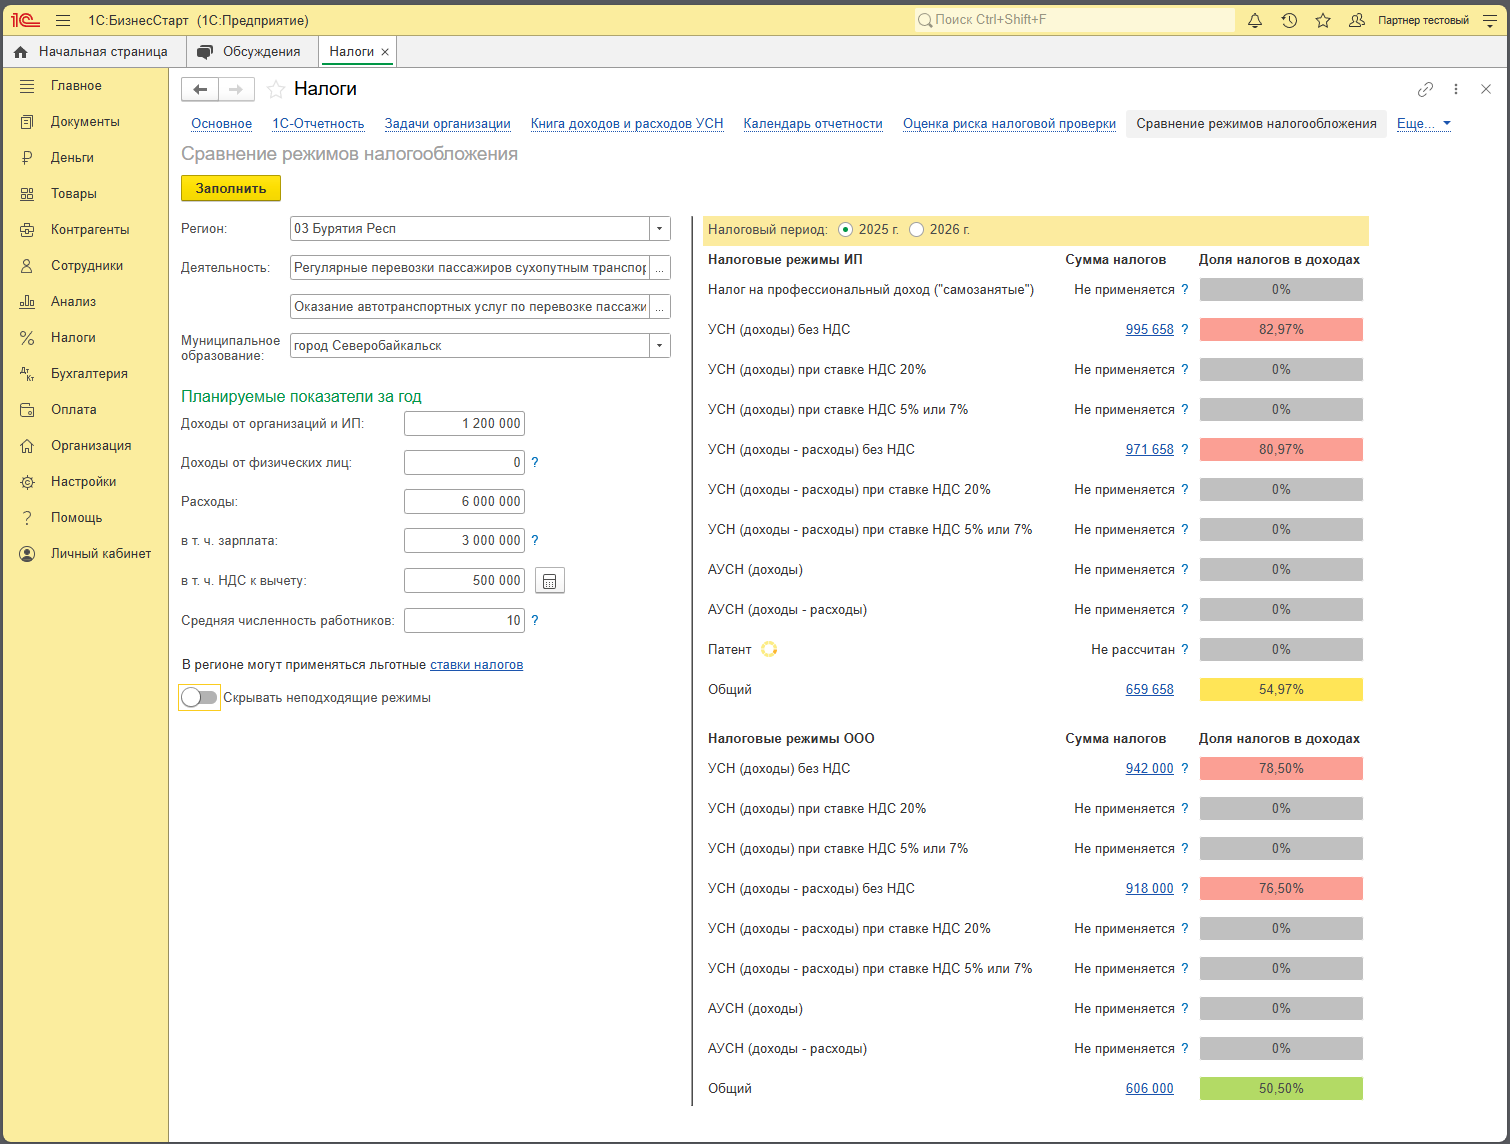Click the back arrow navigation button
Screen dimensions: 1510x1144
pos(200,89)
